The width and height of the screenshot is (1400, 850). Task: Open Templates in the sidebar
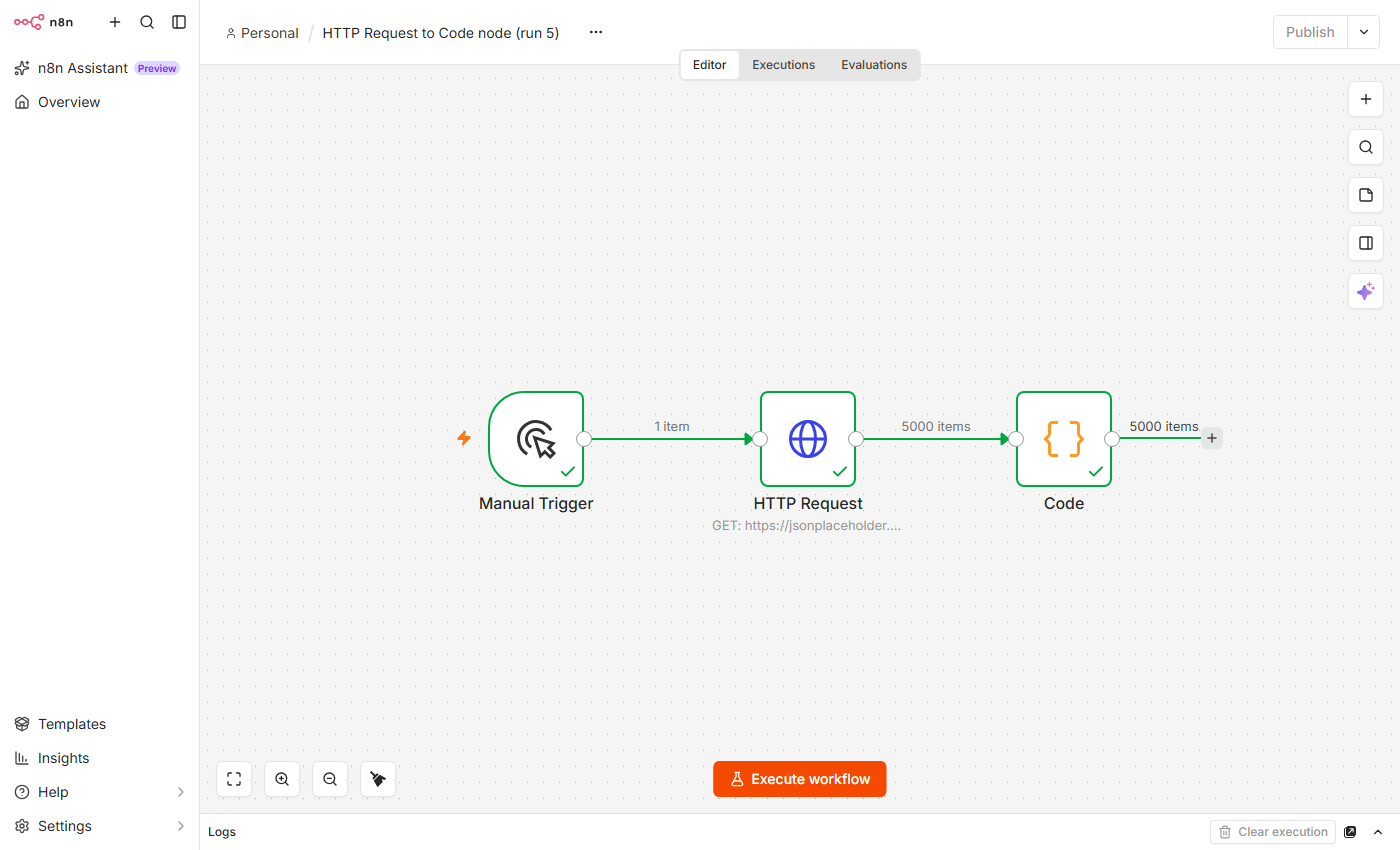100,724
